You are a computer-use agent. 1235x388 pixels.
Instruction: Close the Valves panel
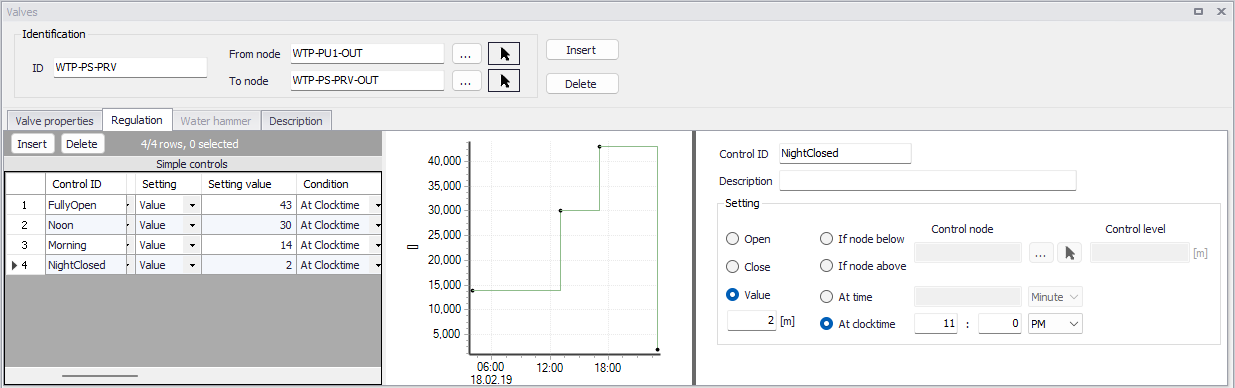(1221, 11)
